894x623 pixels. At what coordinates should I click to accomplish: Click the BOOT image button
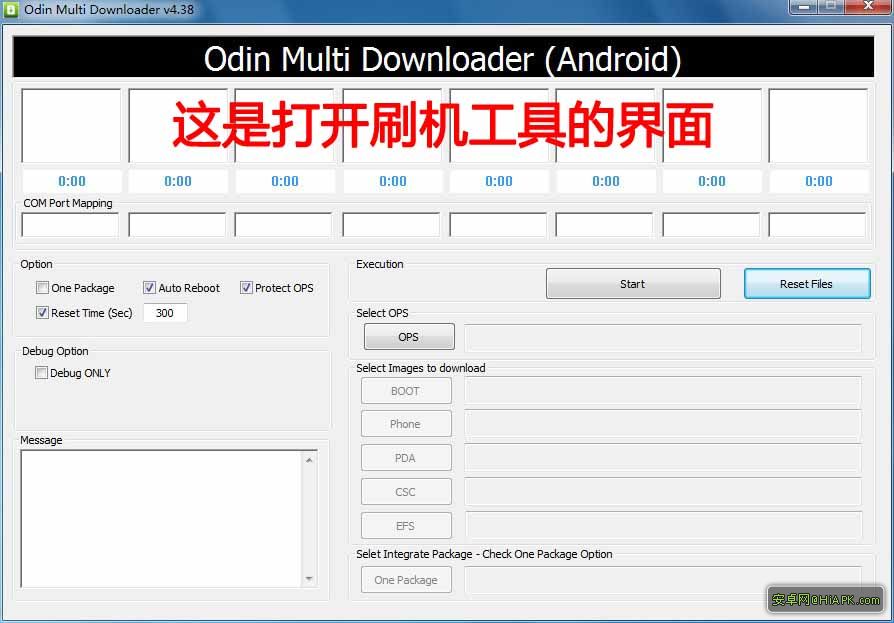click(x=406, y=391)
